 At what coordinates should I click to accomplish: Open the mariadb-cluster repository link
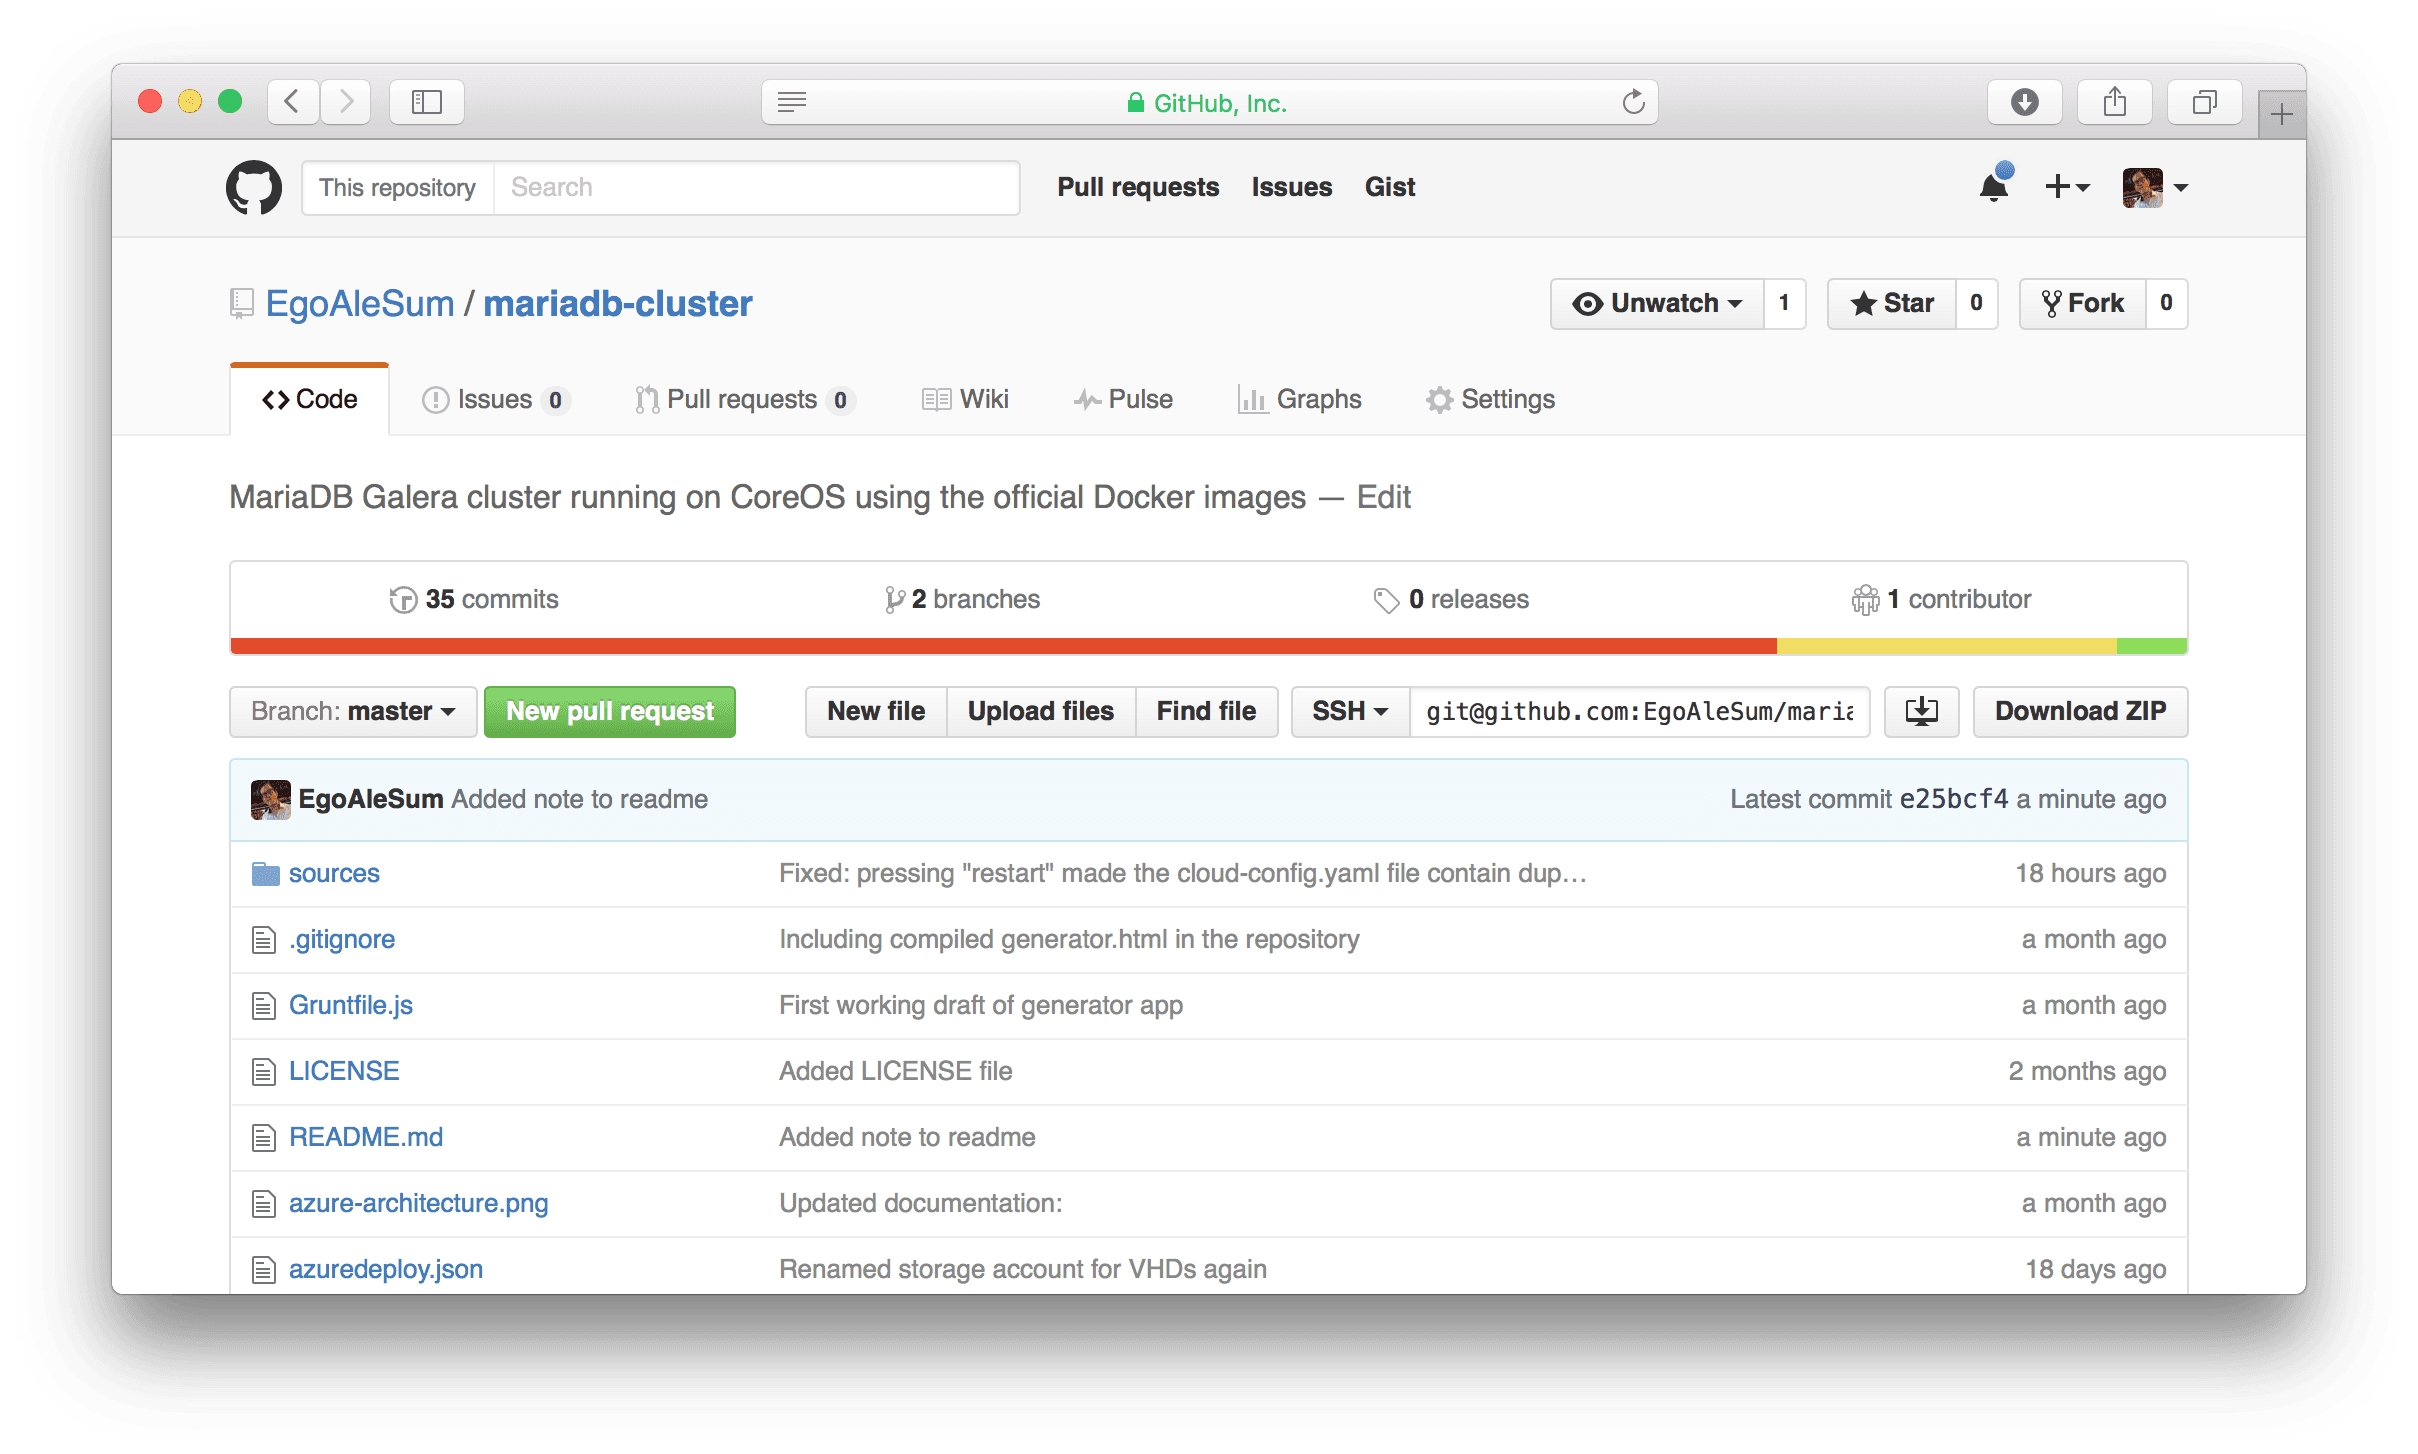[x=618, y=304]
